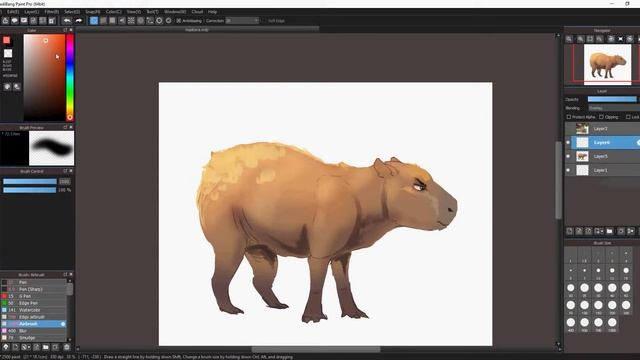Open the Blending mode dropdown
This screenshot has height=360, width=640.
pos(614,108)
